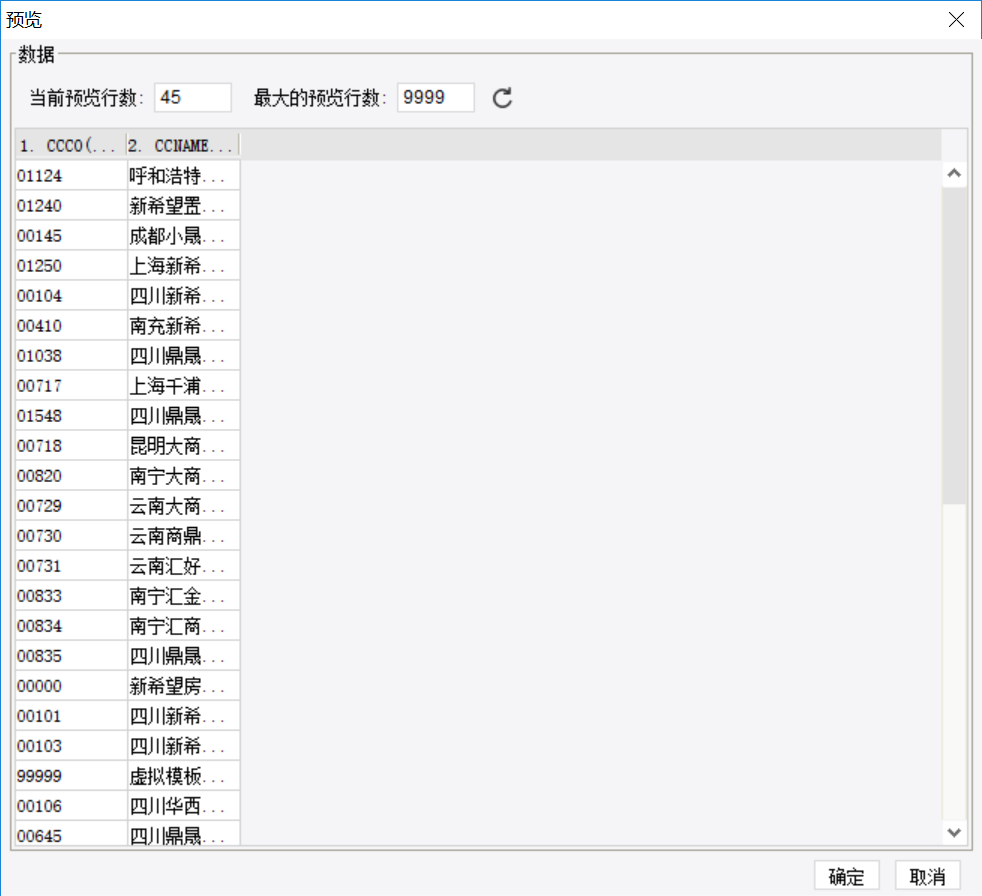This screenshot has height=896, width=982.
Task: Click the name cell 南充新希...
Action: pos(183,326)
